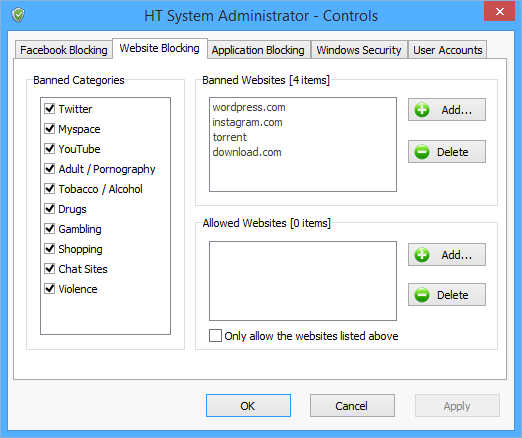Close the Controls window
Screen dimensions: 522x438
(x=499, y=12)
